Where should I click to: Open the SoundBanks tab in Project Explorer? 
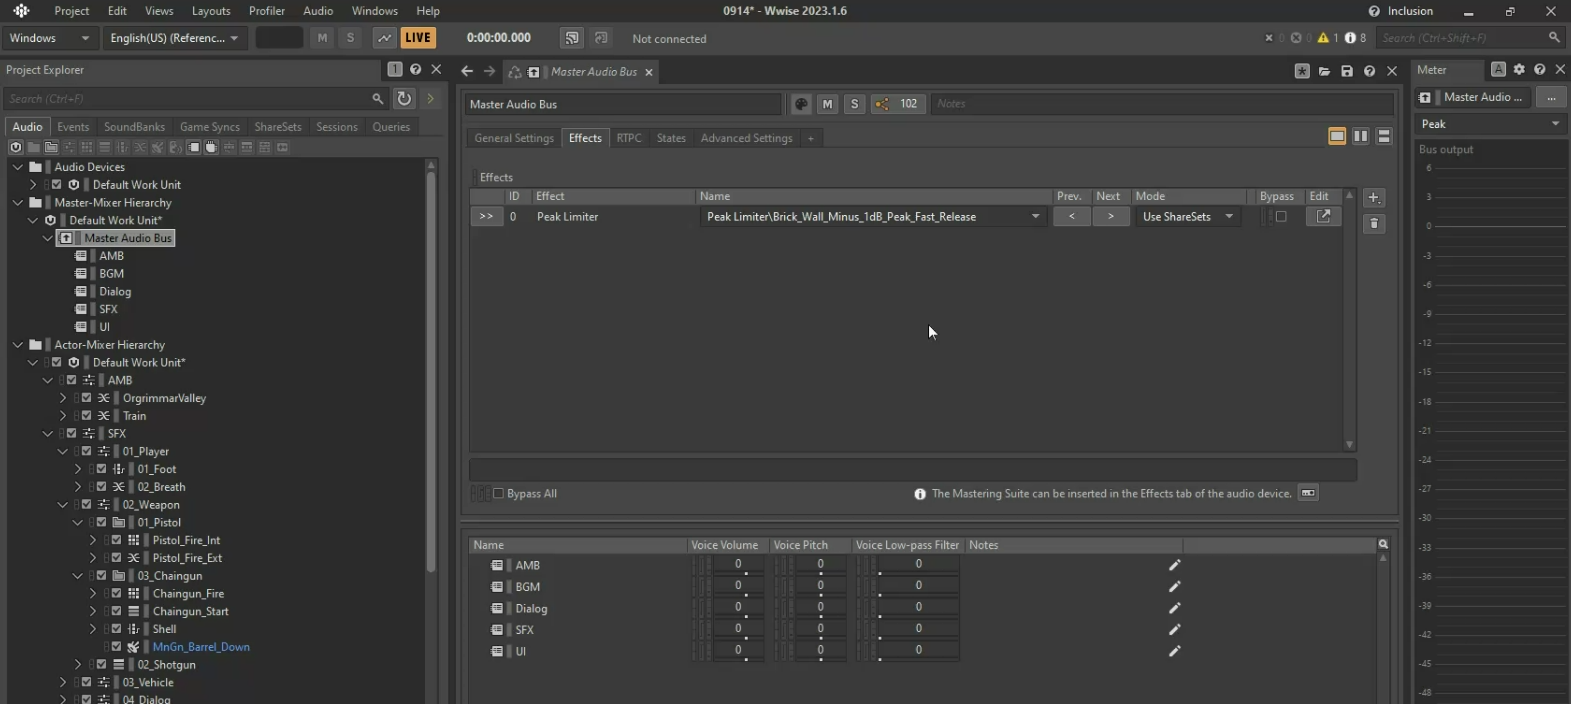(134, 127)
